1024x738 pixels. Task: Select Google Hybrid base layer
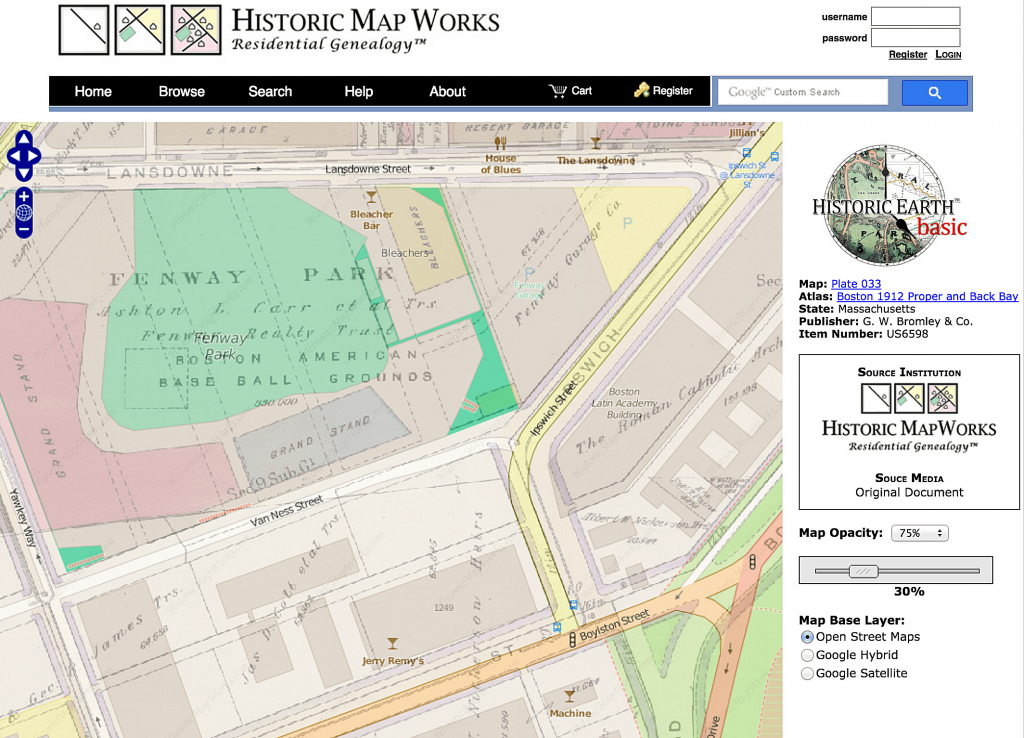[808, 655]
